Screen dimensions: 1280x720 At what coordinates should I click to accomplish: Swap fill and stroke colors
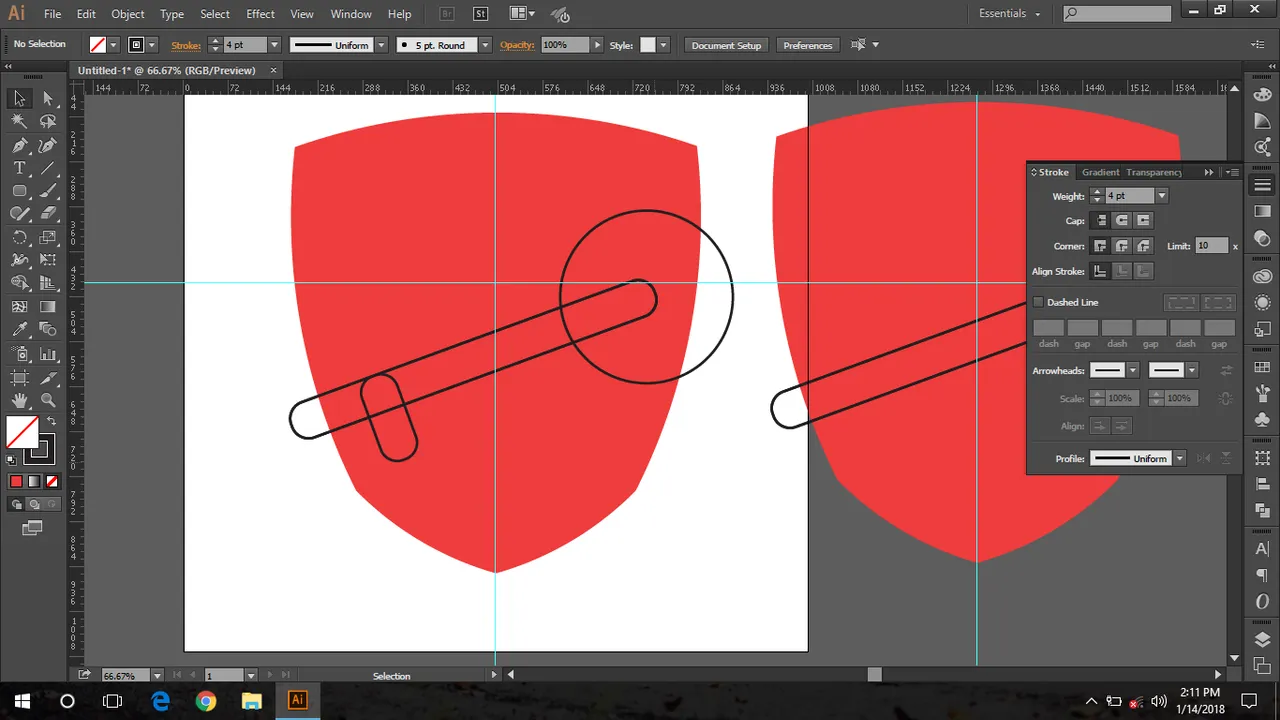coord(51,421)
